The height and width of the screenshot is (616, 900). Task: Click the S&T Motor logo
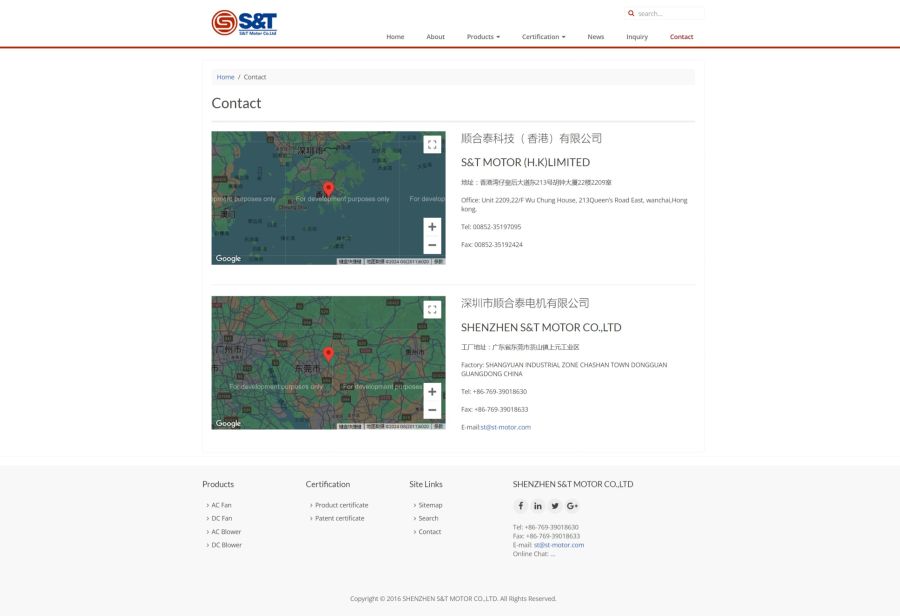[244, 22]
